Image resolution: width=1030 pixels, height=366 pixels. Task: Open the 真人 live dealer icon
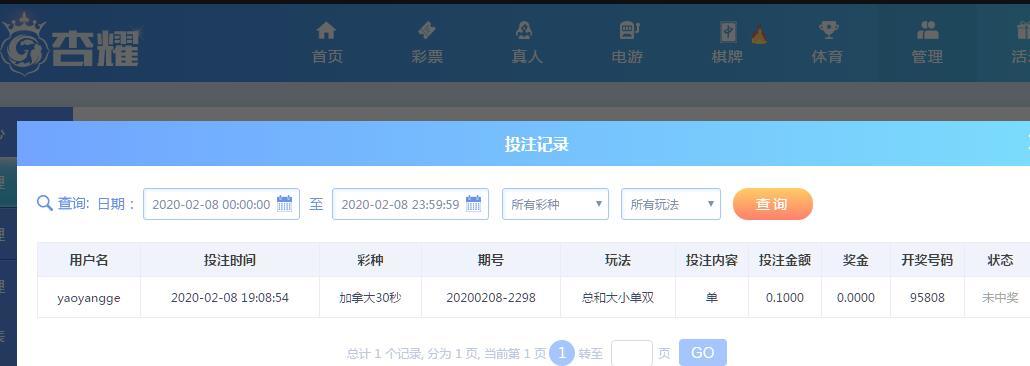tap(524, 30)
